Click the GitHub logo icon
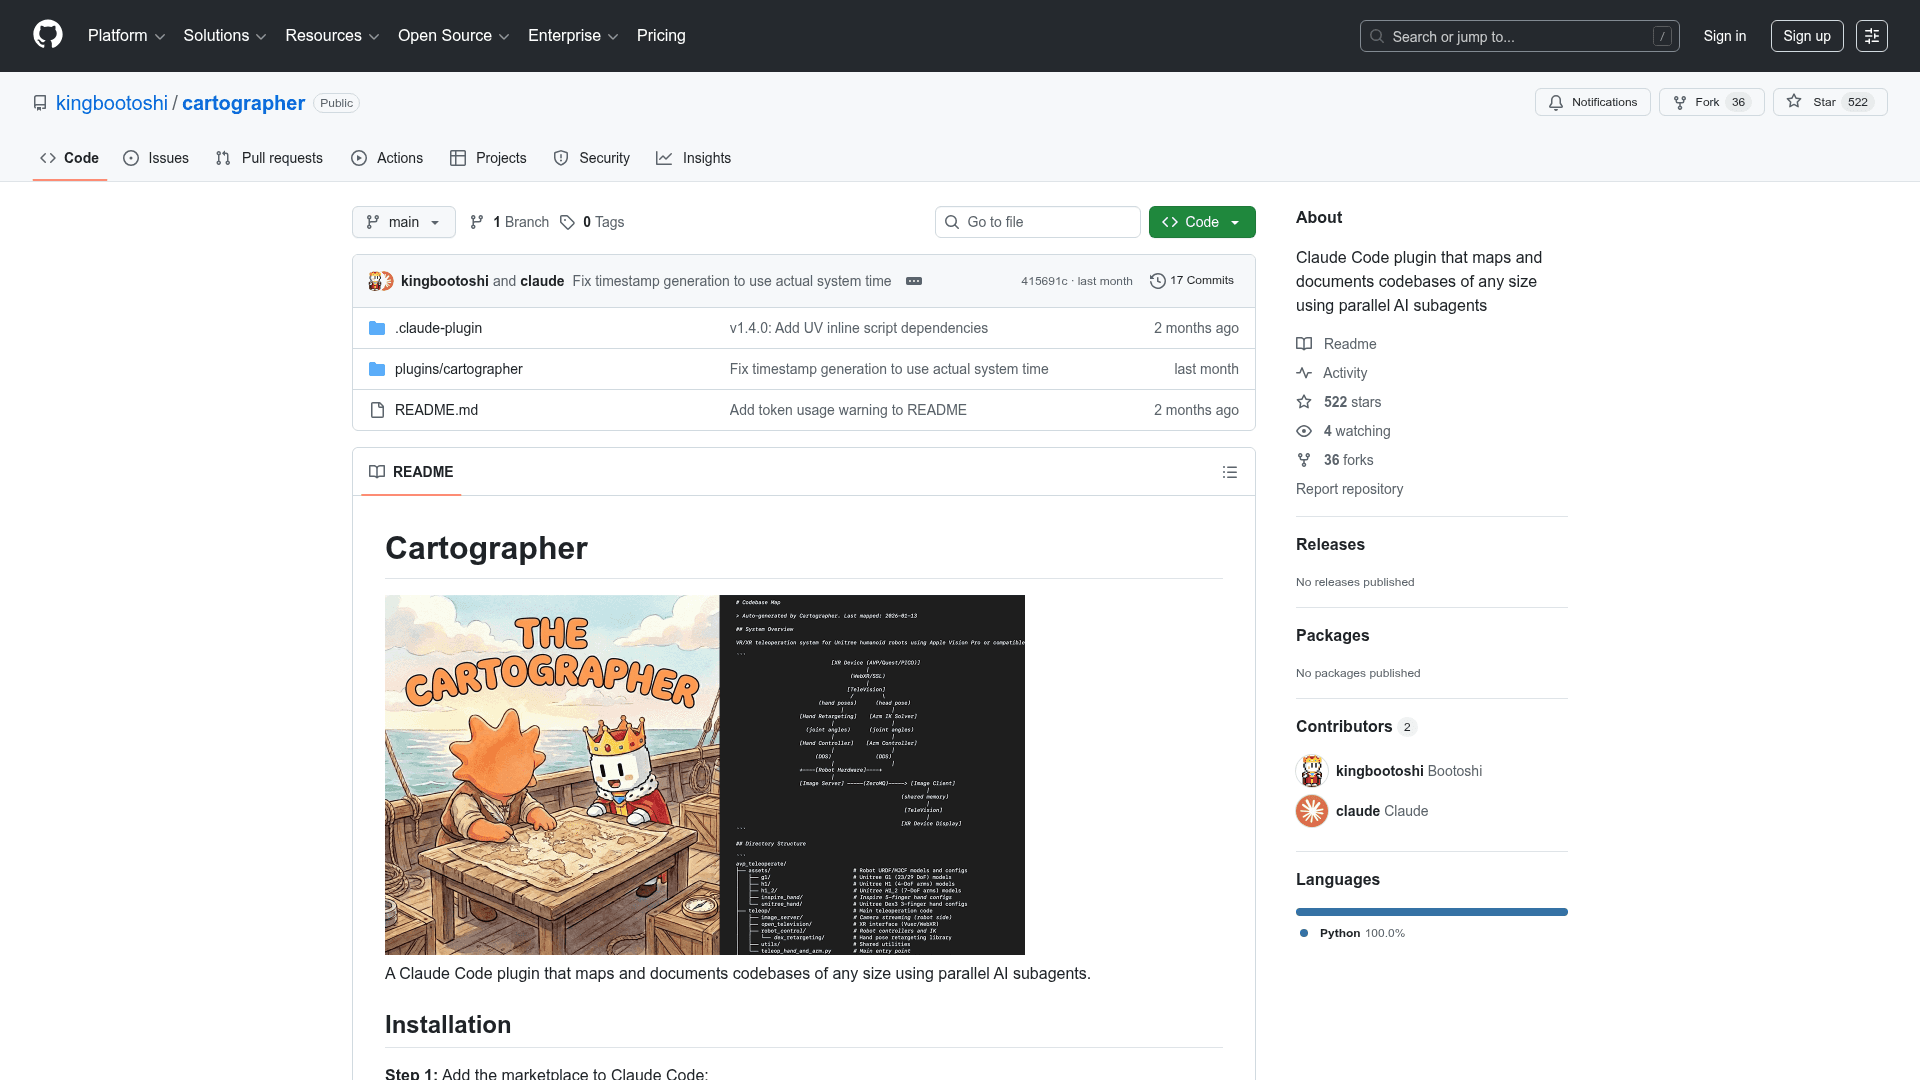The width and height of the screenshot is (1920, 1080). click(48, 35)
